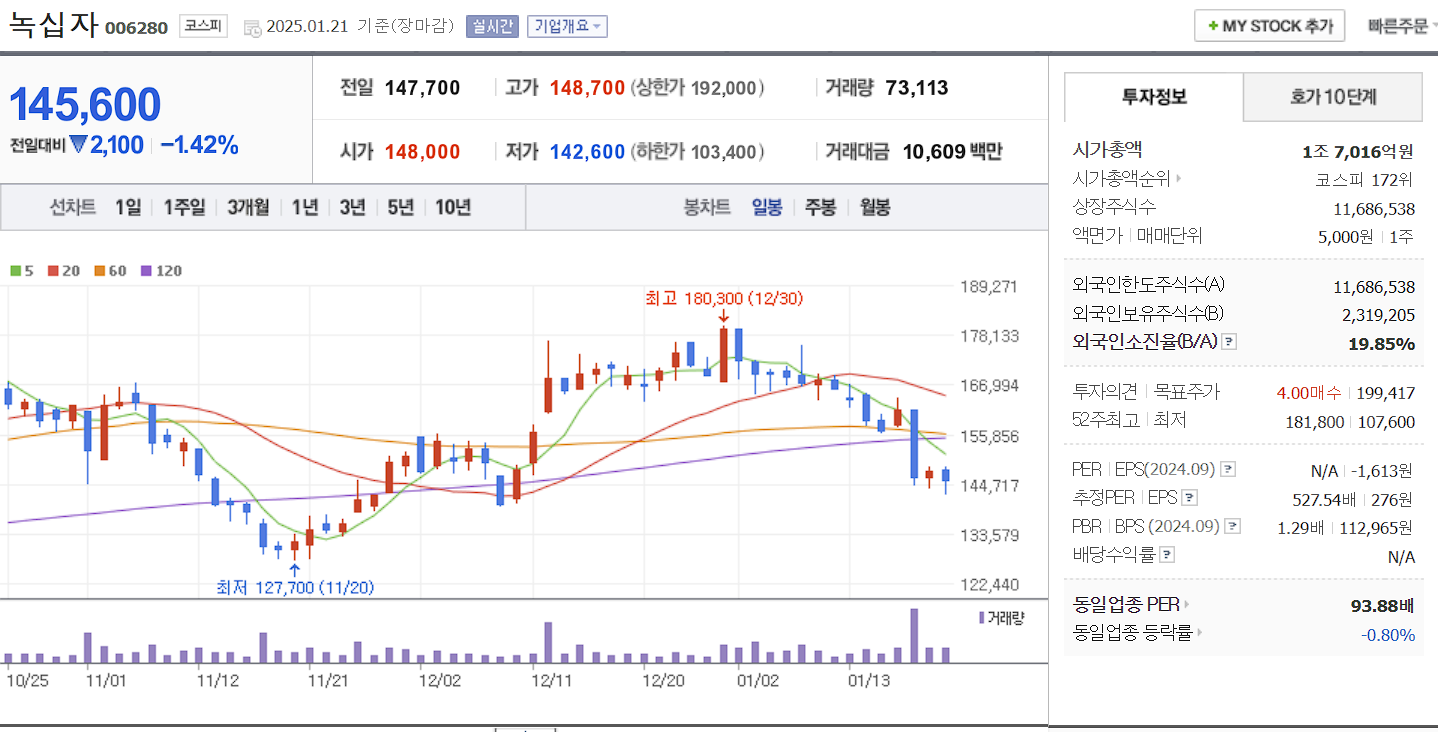This screenshot has width=1438, height=732.
Task: Click the 최고 180,300 marker on the chart
Action: pyautogui.click(x=724, y=299)
